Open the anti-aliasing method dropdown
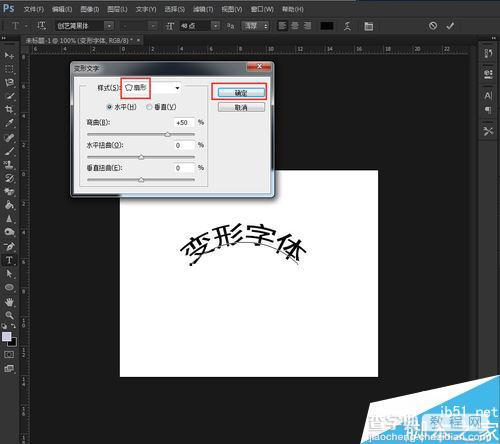 (255, 26)
